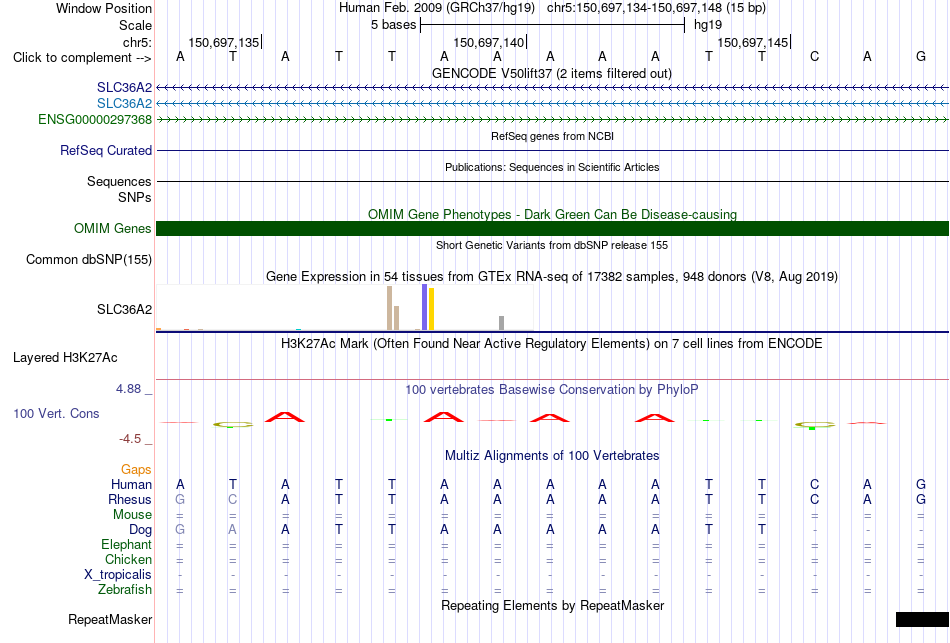950x643 pixels.
Task: Click the Window Position label
Action: coord(104,8)
